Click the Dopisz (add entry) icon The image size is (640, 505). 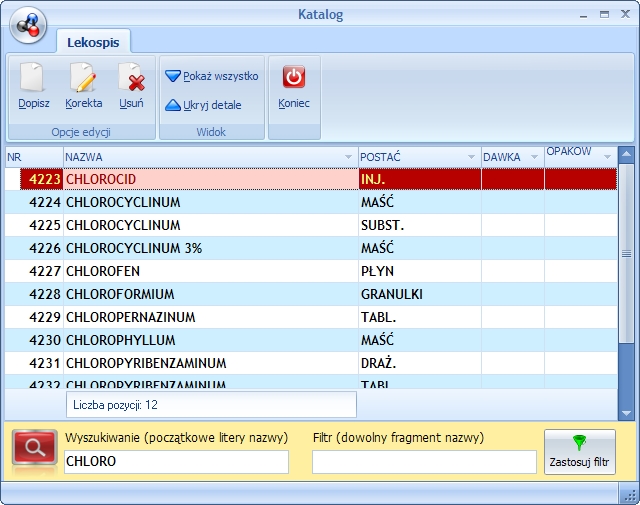click(33, 80)
